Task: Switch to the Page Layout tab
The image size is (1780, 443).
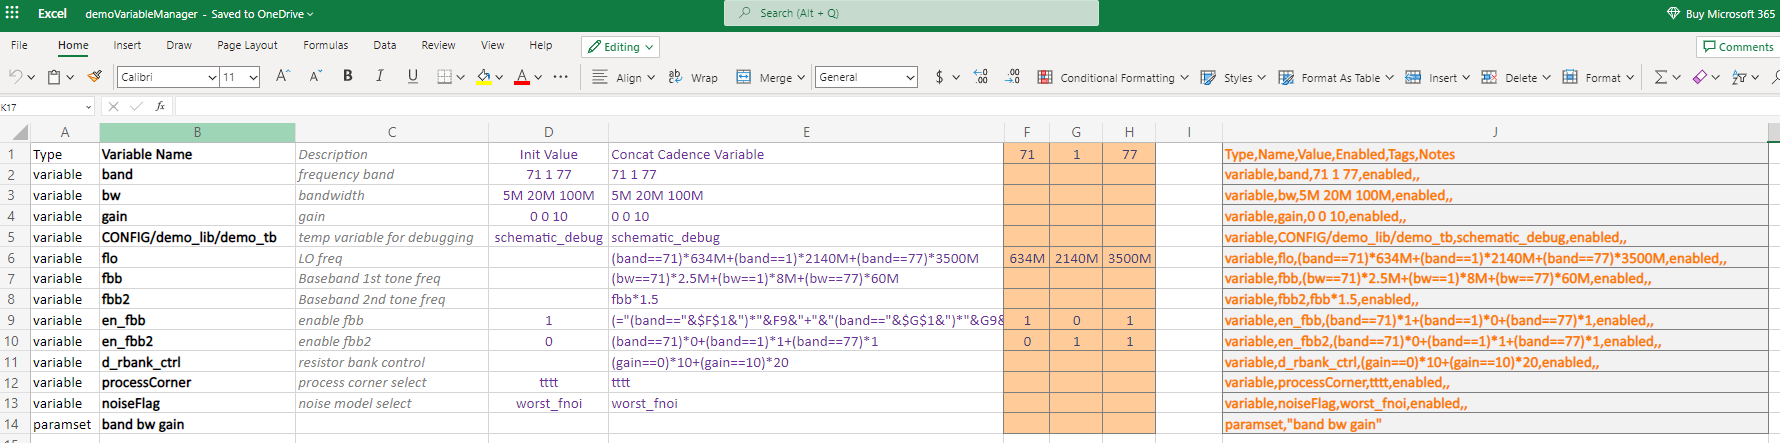Action: coord(247,45)
